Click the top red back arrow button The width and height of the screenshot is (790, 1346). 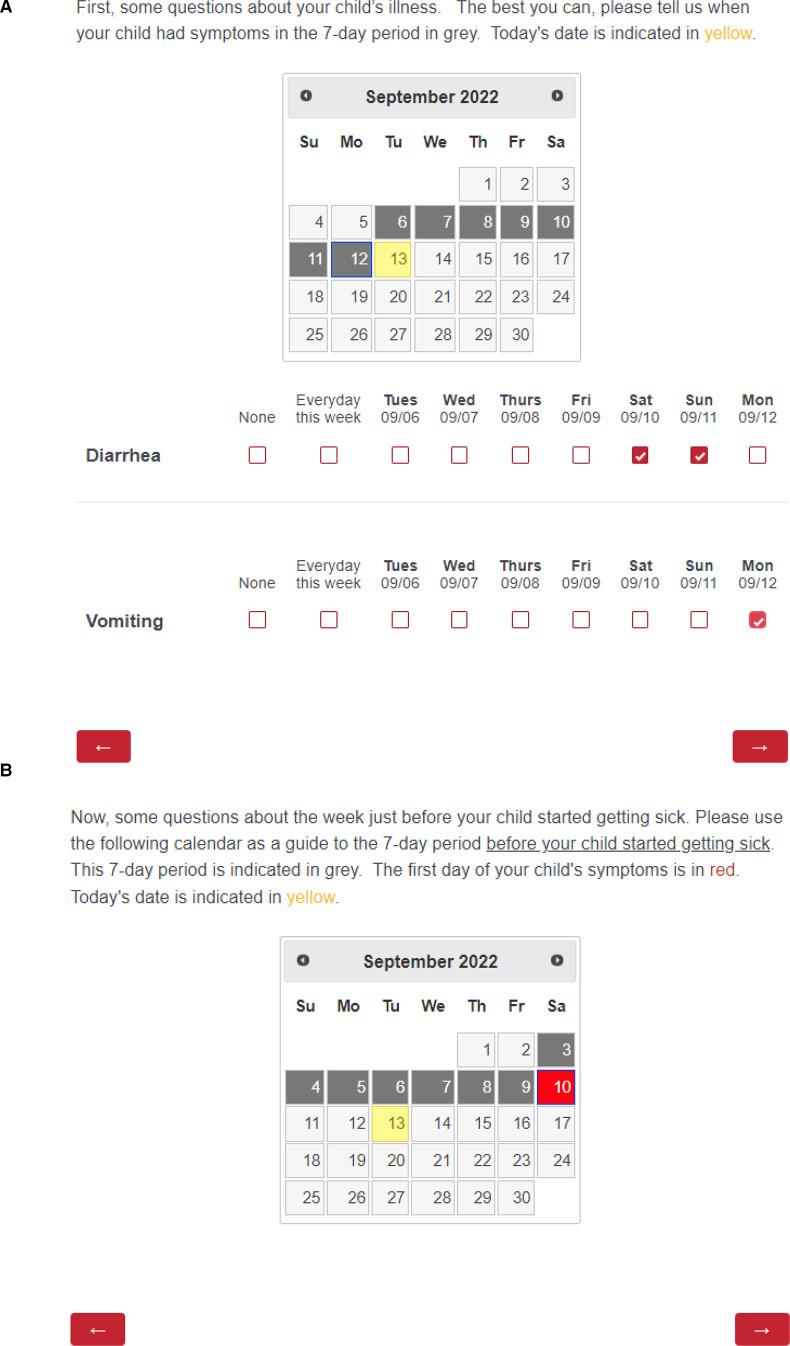(x=103, y=747)
